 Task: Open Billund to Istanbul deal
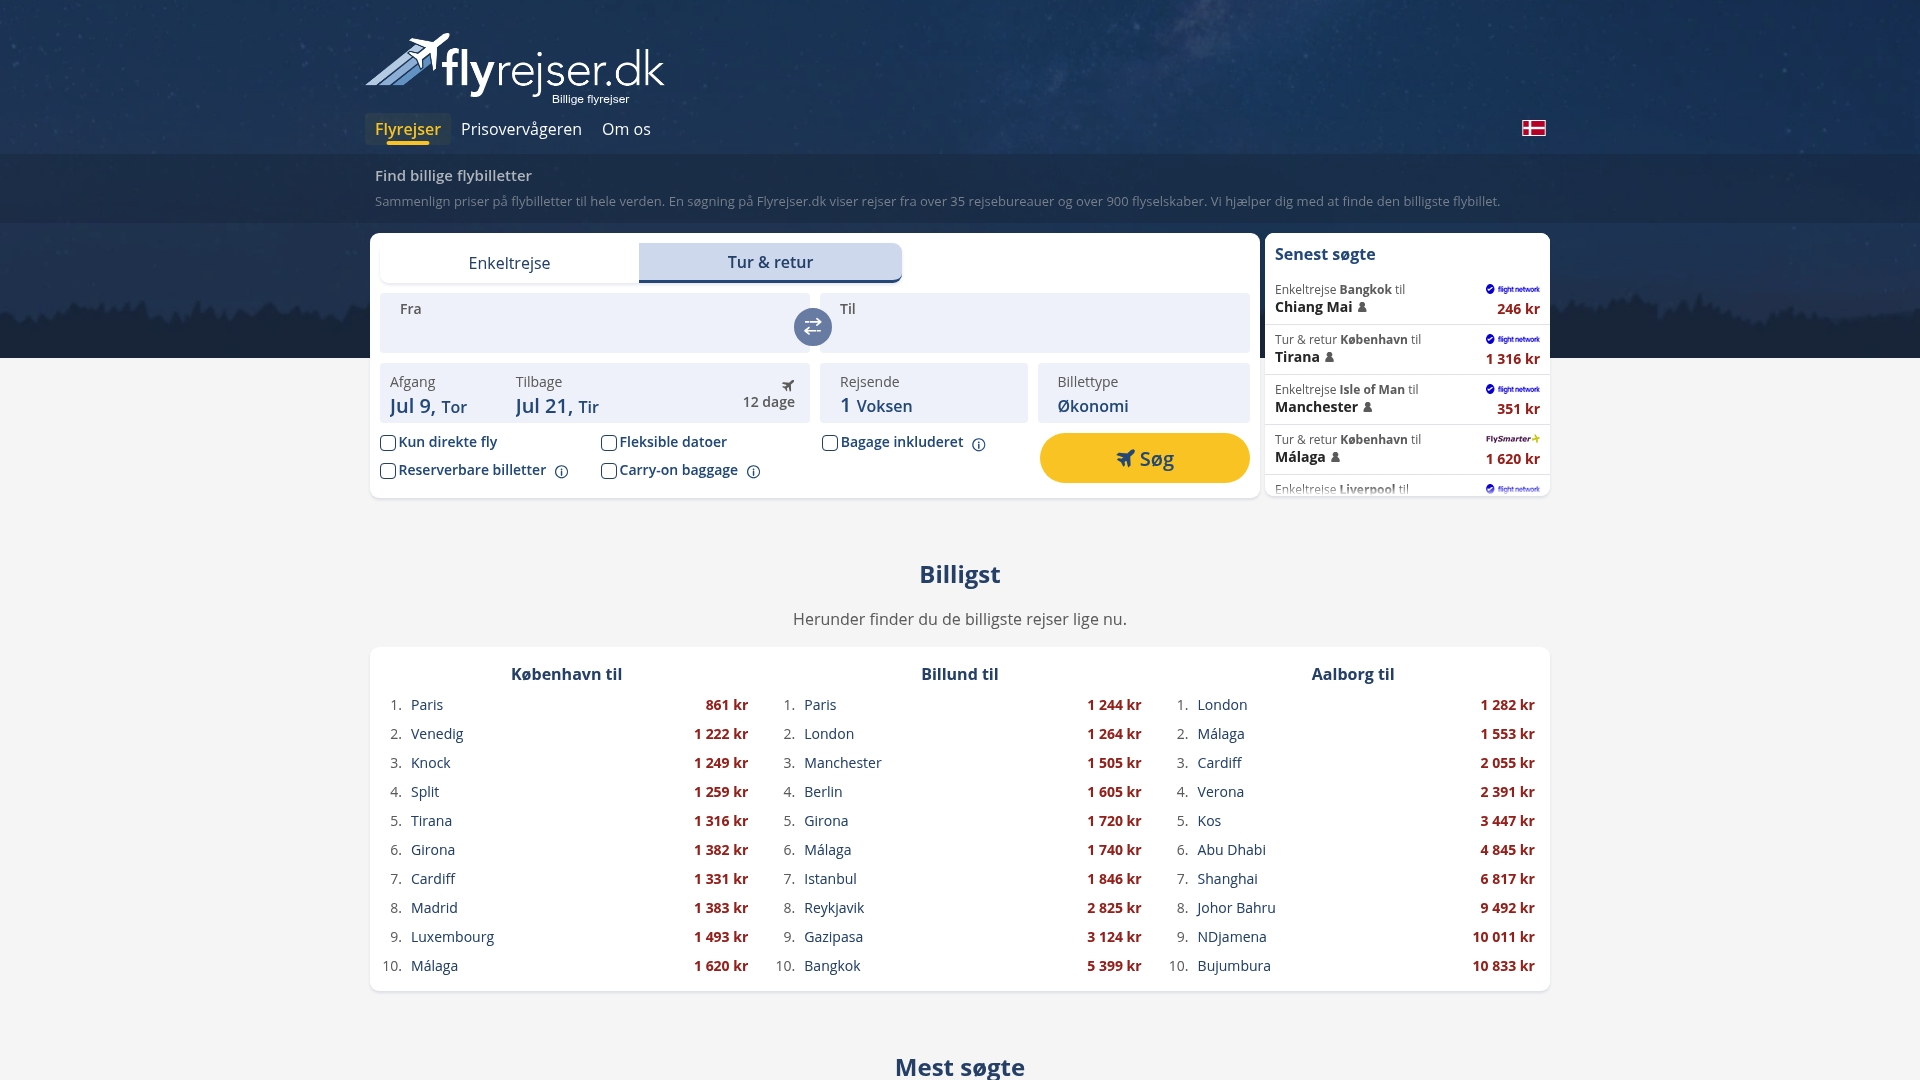coord(960,879)
